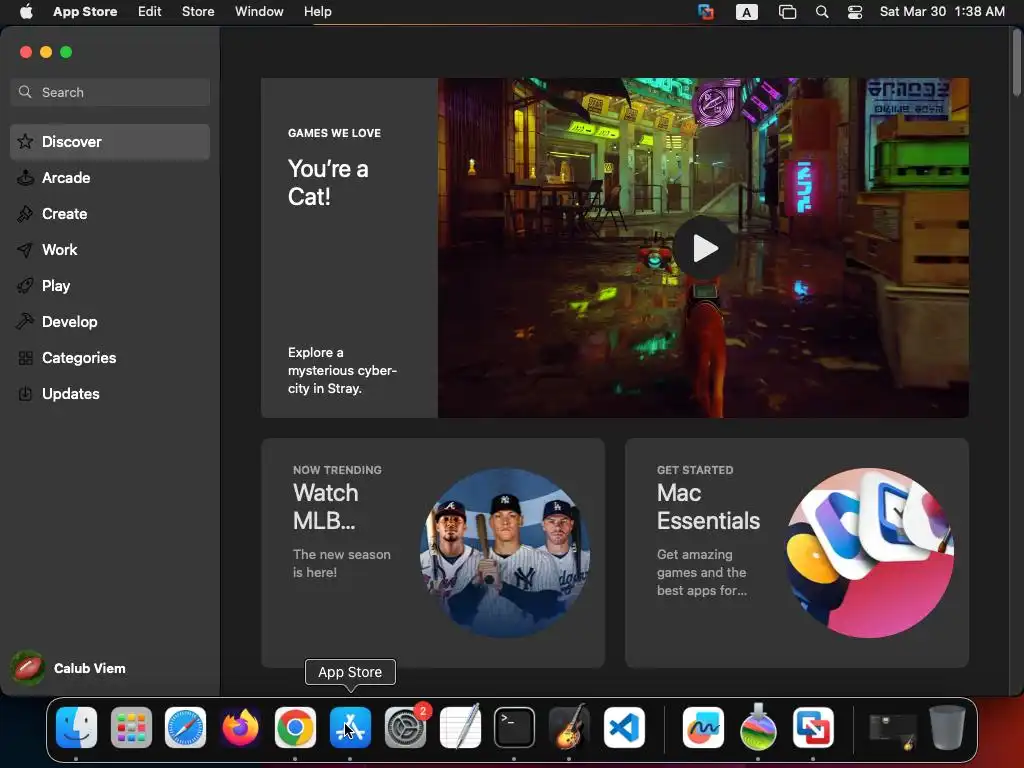Screen dimensions: 1024x768
Task: Go to Create in the sidebar
Action: pos(110,214)
